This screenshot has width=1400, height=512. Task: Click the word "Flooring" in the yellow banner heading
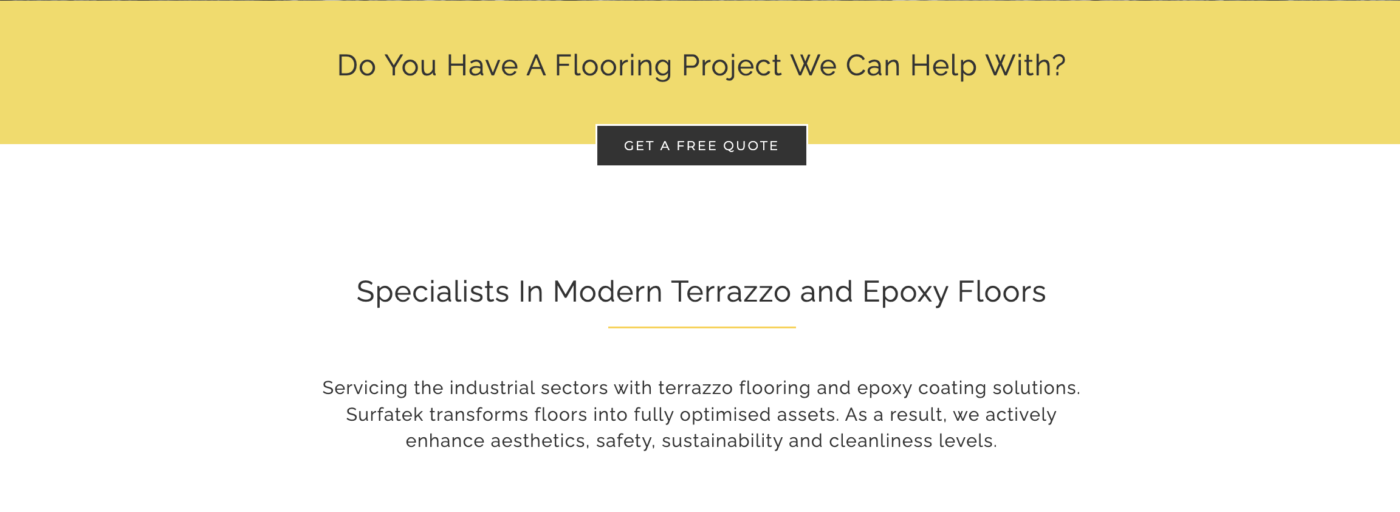coord(613,66)
